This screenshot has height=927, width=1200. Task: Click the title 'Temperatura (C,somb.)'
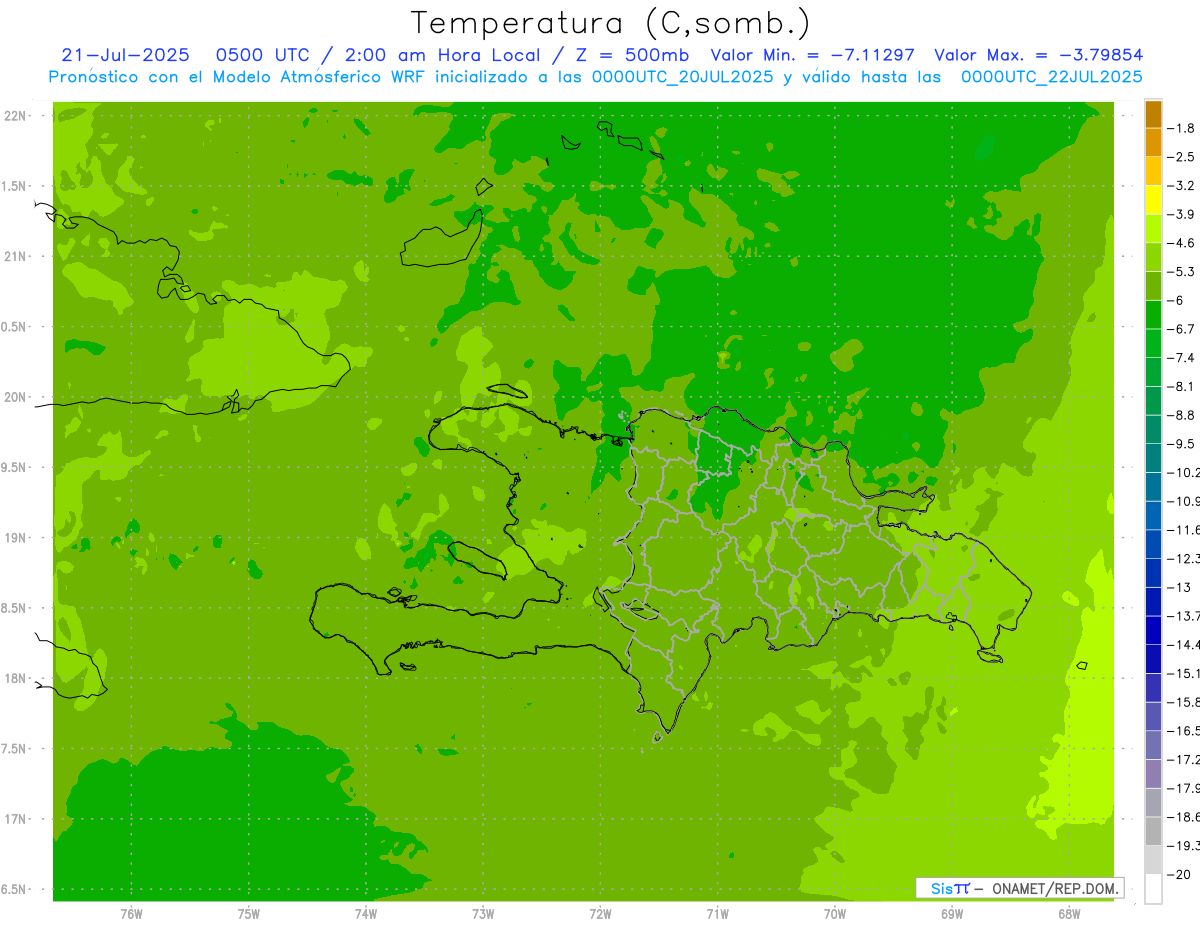coord(611,23)
